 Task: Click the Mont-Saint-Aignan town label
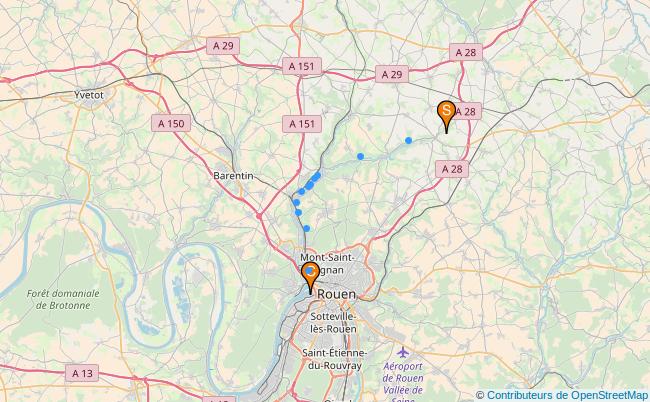pyautogui.click(x=327, y=264)
